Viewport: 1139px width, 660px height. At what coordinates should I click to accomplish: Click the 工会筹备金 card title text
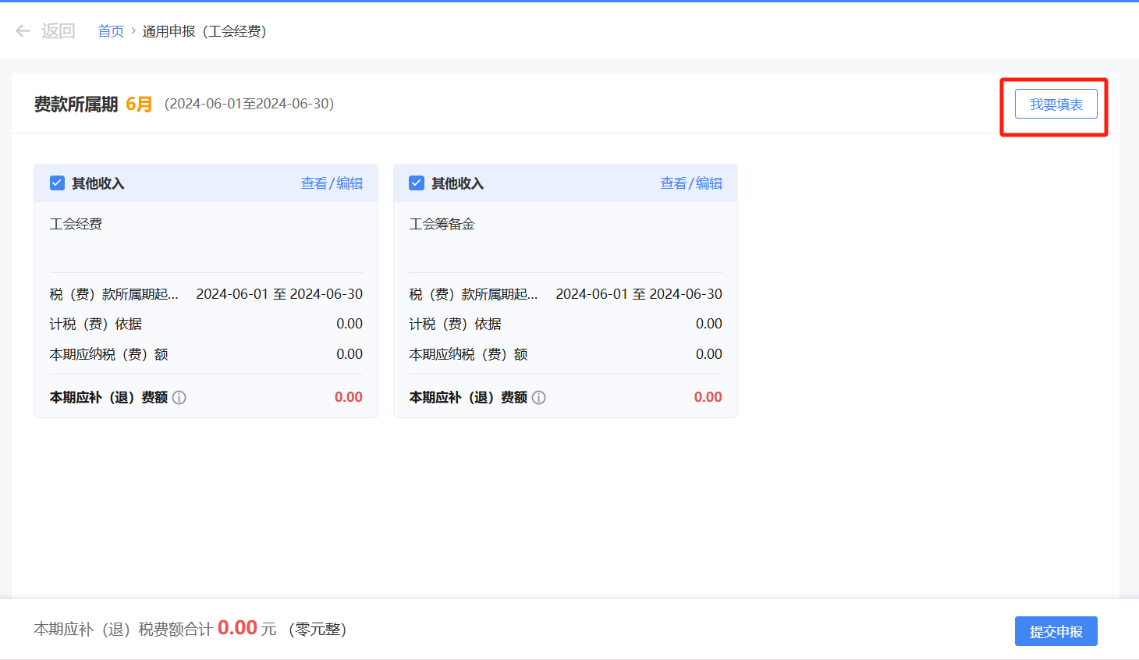pyautogui.click(x=442, y=224)
